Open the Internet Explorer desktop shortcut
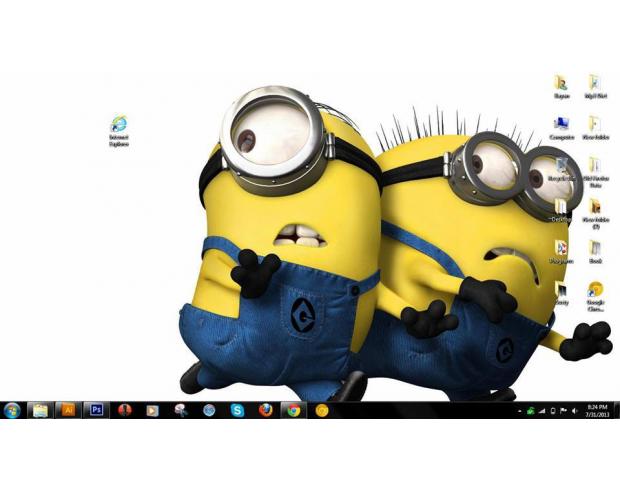The height and width of the screenshot is (490, 620). coord(119,131)
